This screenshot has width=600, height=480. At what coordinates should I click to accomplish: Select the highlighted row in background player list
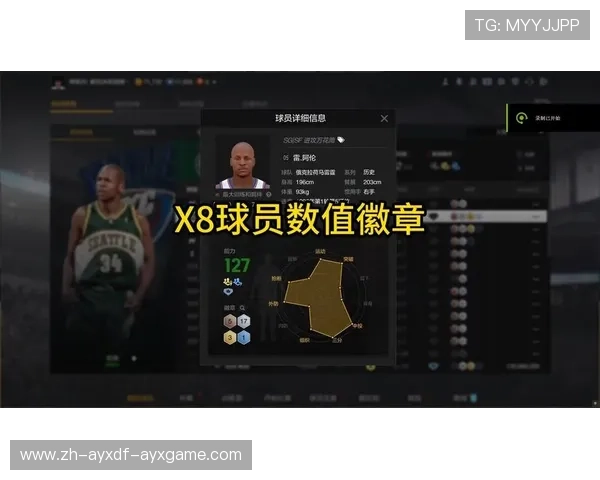[486, 216]
